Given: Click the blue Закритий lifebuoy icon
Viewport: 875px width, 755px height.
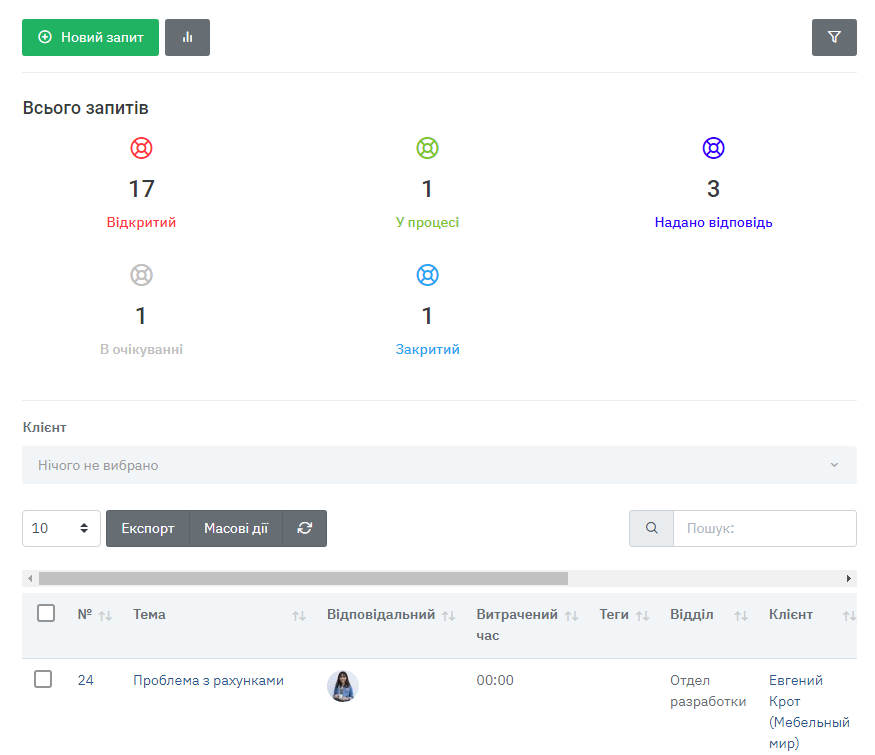Looking at the screenshot, I should point(427,275).
